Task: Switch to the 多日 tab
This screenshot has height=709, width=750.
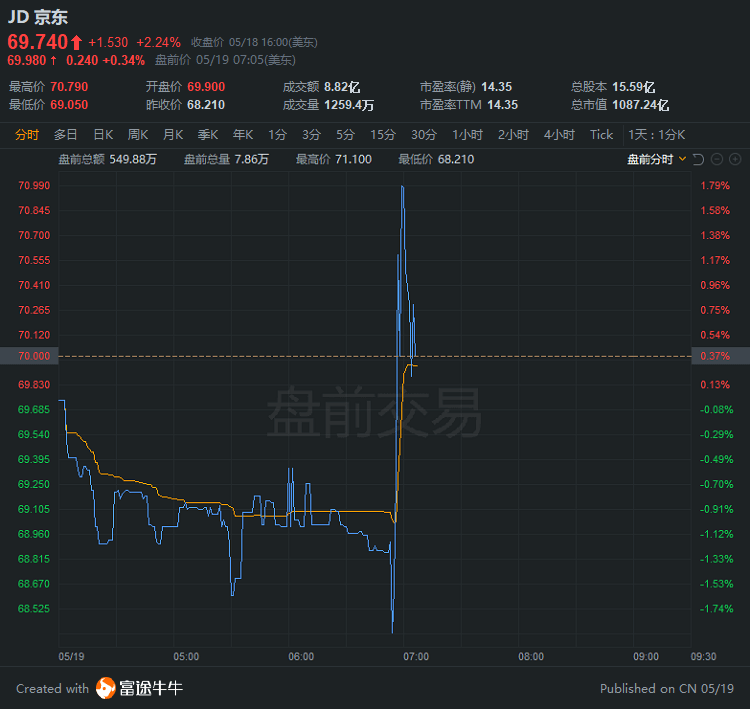Action: pyautogui.click(x=66, y=135)
